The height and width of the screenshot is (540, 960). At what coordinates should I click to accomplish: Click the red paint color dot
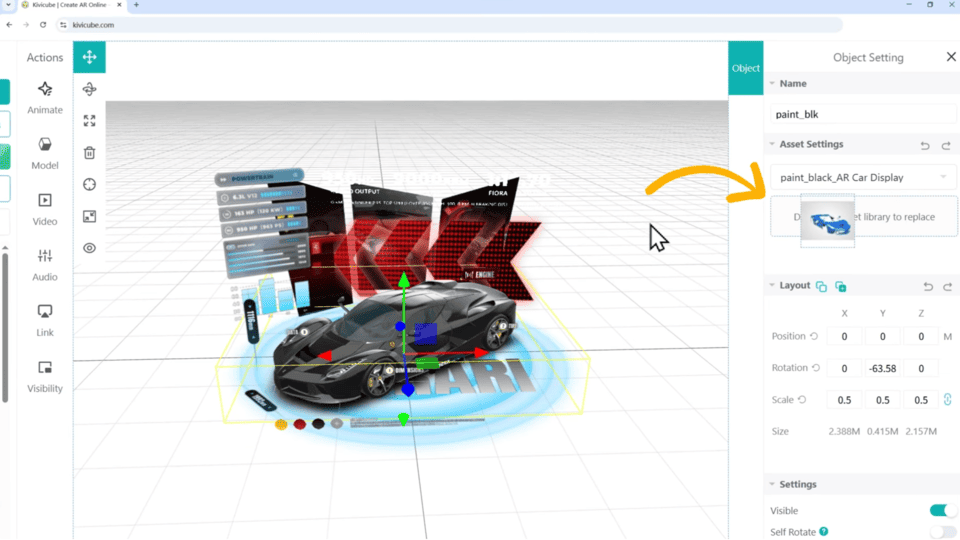tap(299, 424)
